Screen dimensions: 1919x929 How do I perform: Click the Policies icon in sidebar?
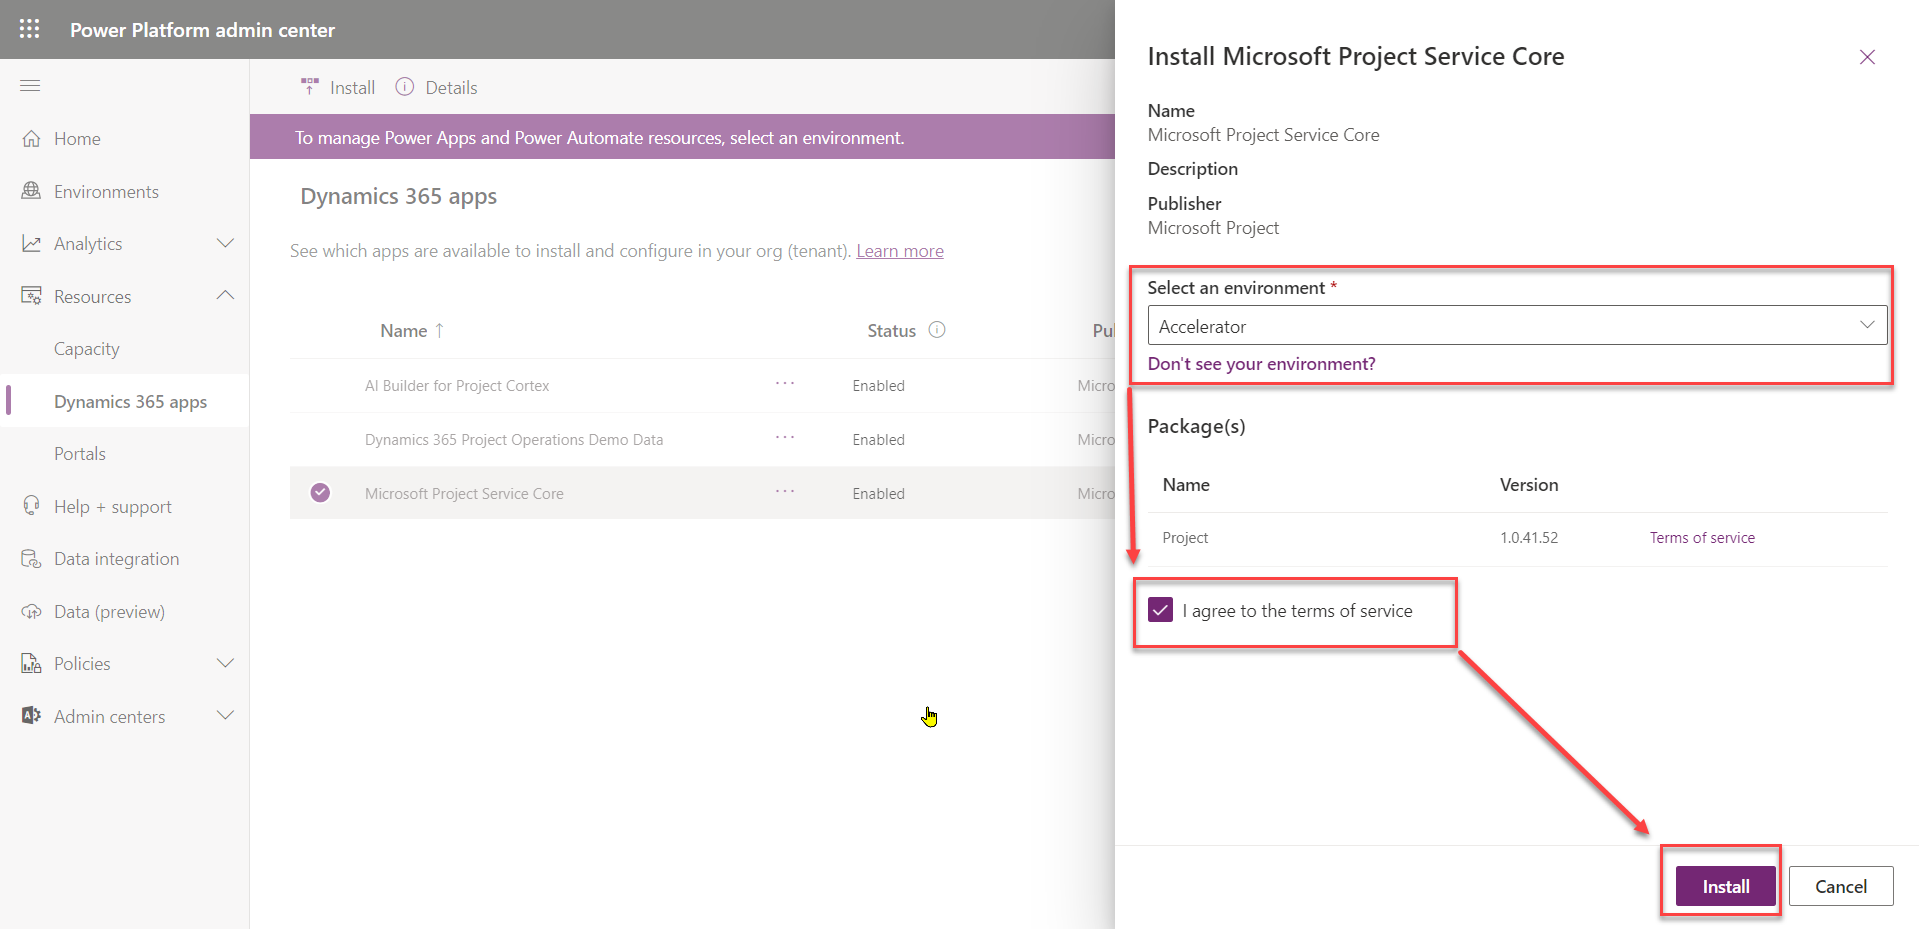[31, 663]
